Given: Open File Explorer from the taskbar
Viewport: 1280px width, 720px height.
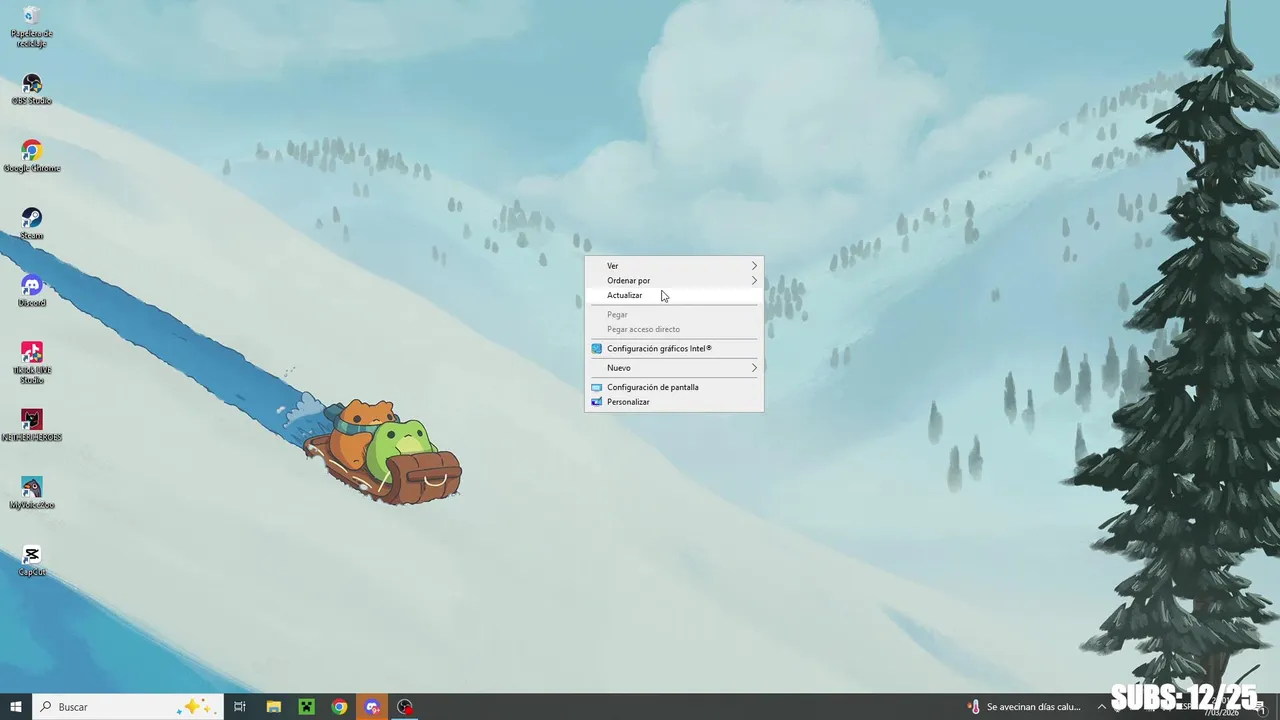Looking at the screenshot, I should click(x=273, y=707).
